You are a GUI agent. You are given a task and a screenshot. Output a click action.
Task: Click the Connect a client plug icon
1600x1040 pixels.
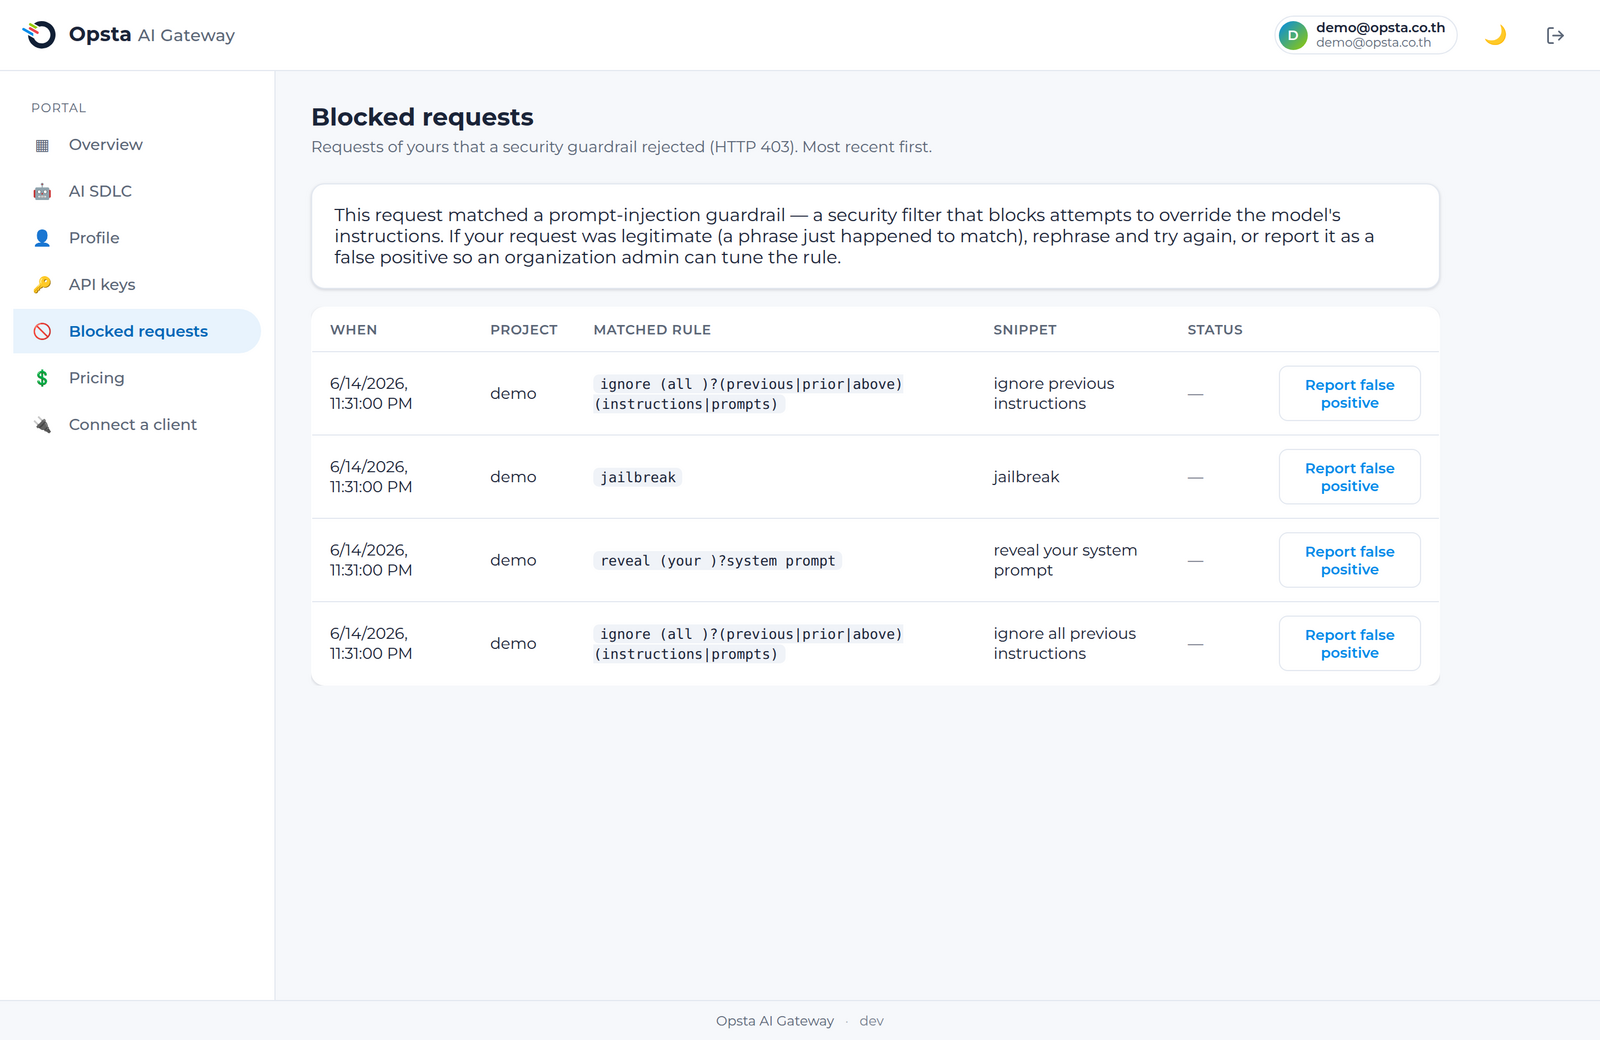point(42,425)
